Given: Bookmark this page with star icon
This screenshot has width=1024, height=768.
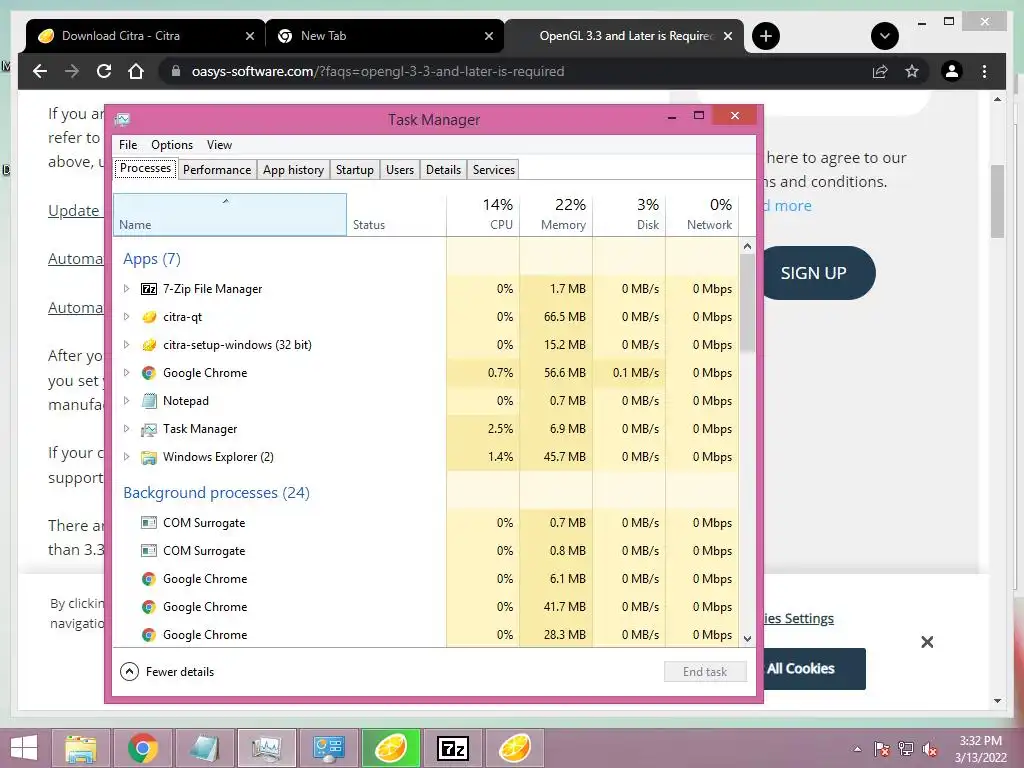Looking at the screenshot, I should pyautogui.click(x=912, y=71).
